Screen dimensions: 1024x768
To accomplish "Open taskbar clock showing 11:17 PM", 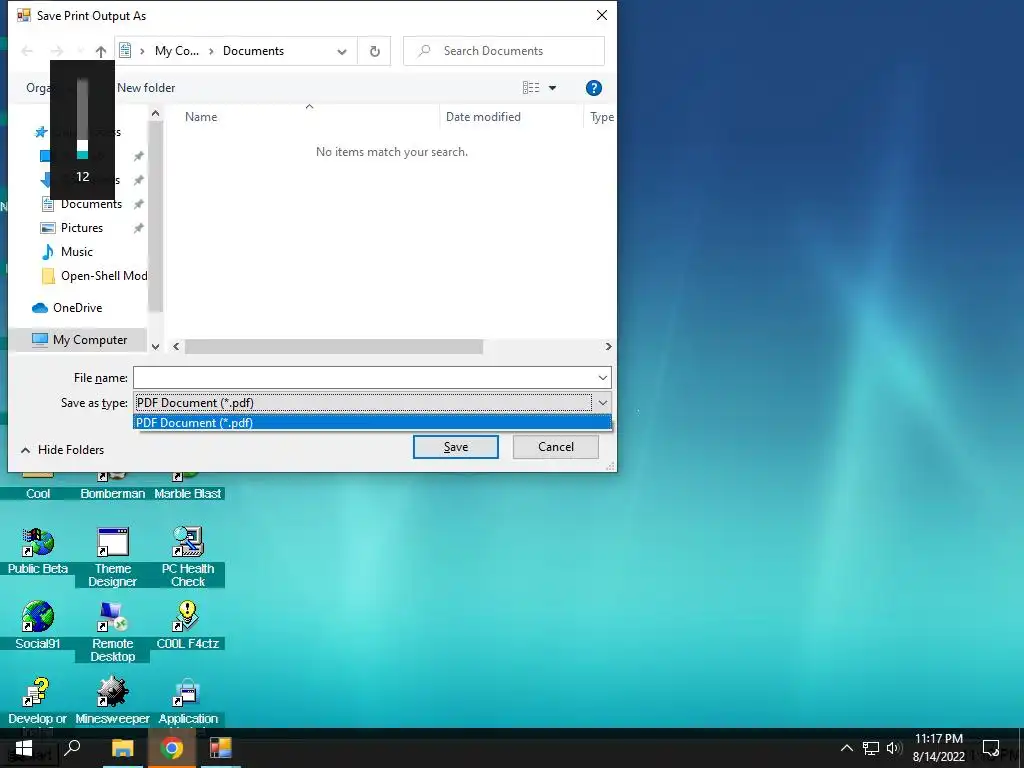I will [938, 748].
